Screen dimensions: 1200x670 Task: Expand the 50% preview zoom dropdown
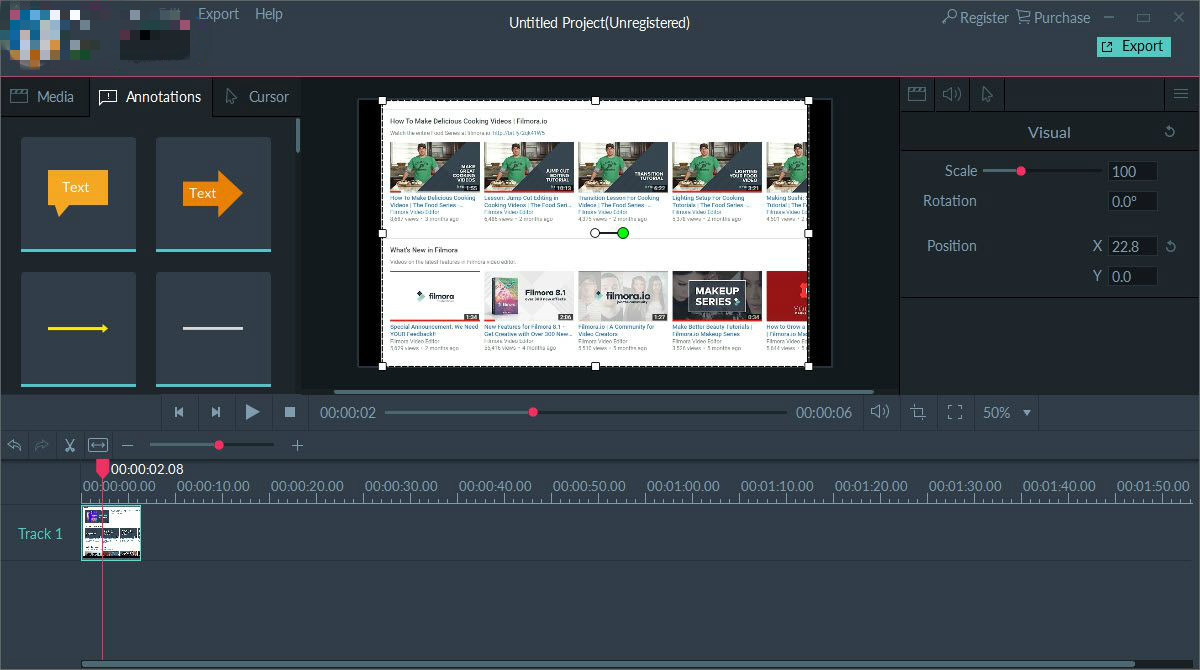(1026, 412)
